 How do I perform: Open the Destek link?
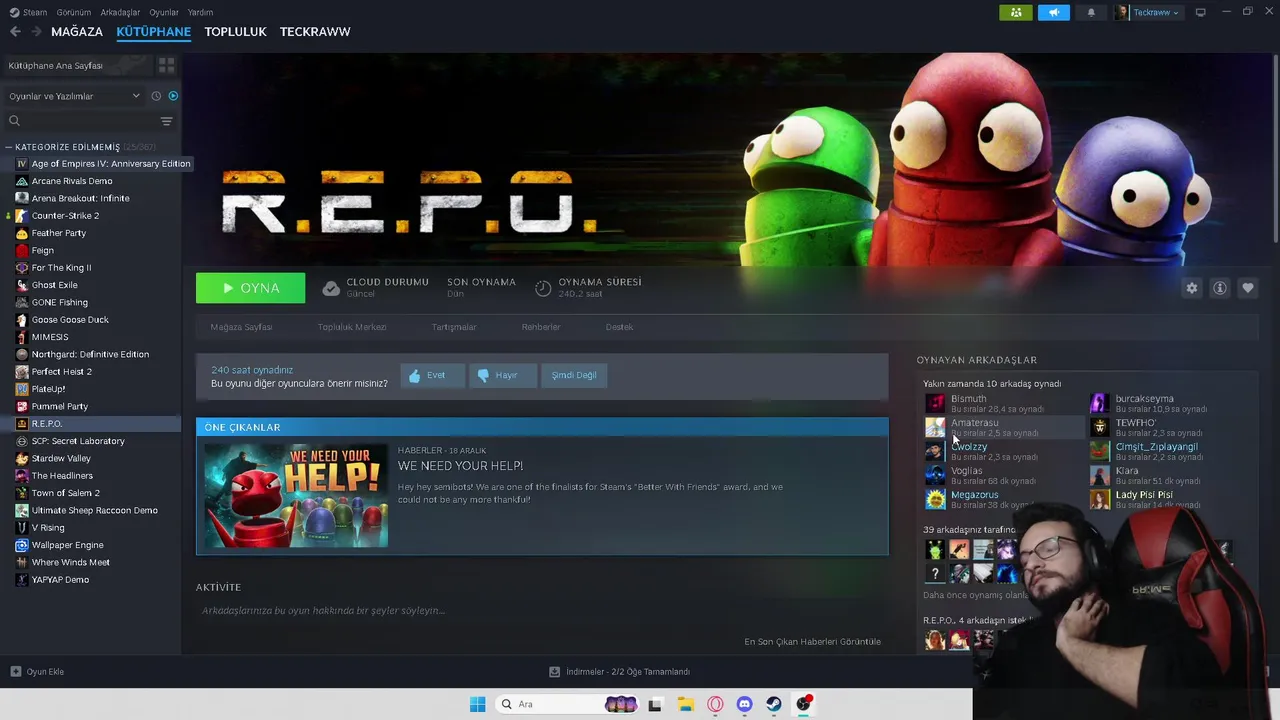tap(619, 327)
